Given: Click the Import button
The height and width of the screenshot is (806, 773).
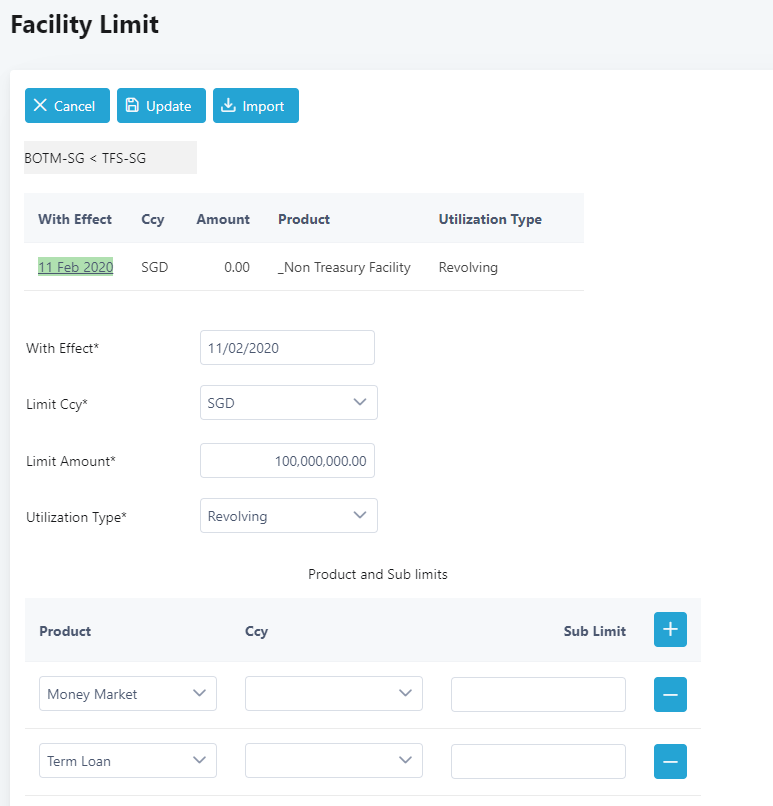Looking at the screenshot, I should point(255,106).
